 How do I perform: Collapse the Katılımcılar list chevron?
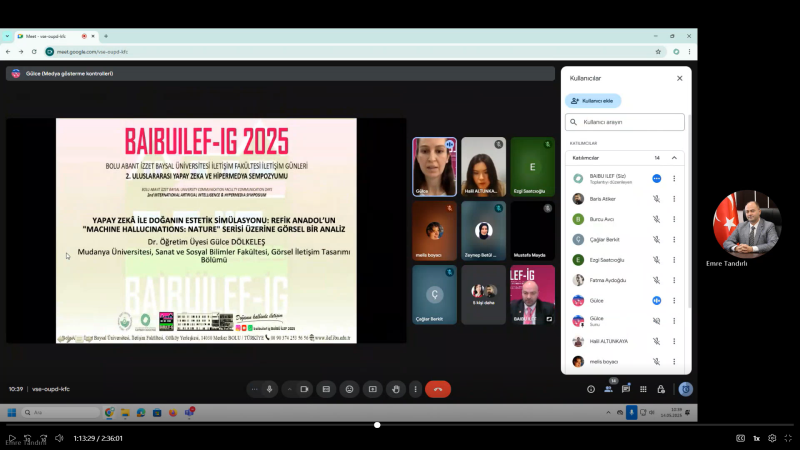tap(674, 158)
